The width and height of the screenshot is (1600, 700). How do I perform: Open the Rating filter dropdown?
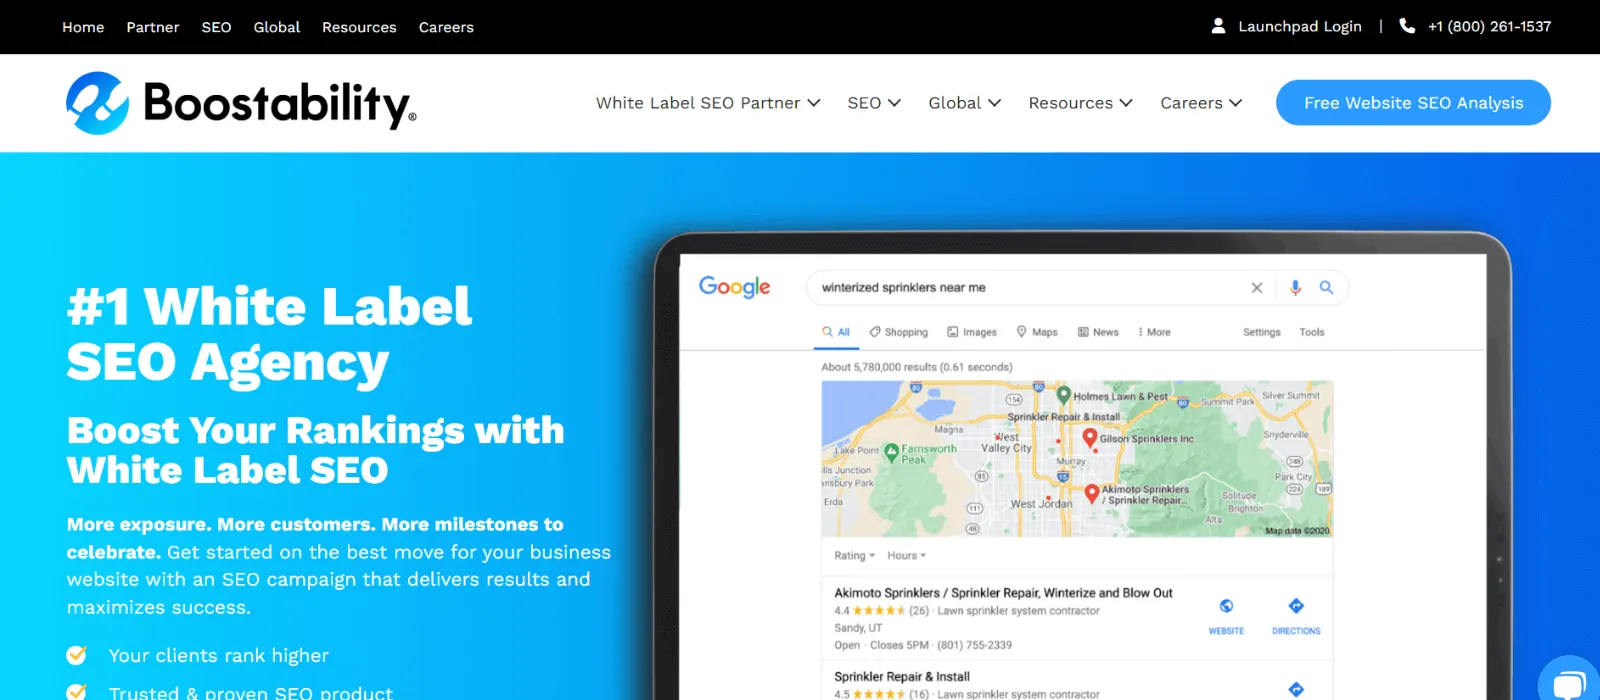[x=855, y=556]
